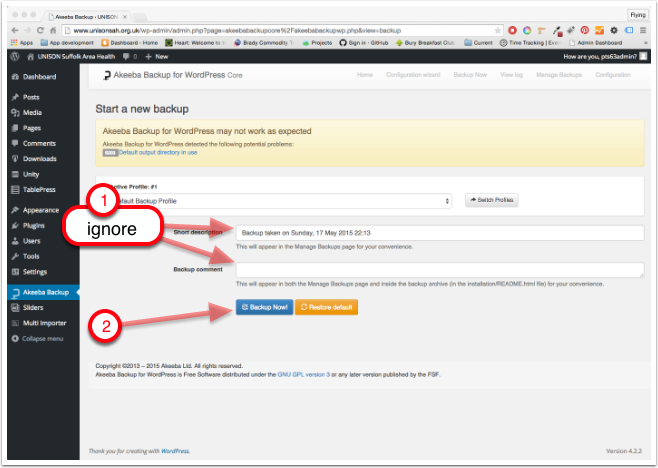Open the Configuration wizard nav item

[413, 75]
